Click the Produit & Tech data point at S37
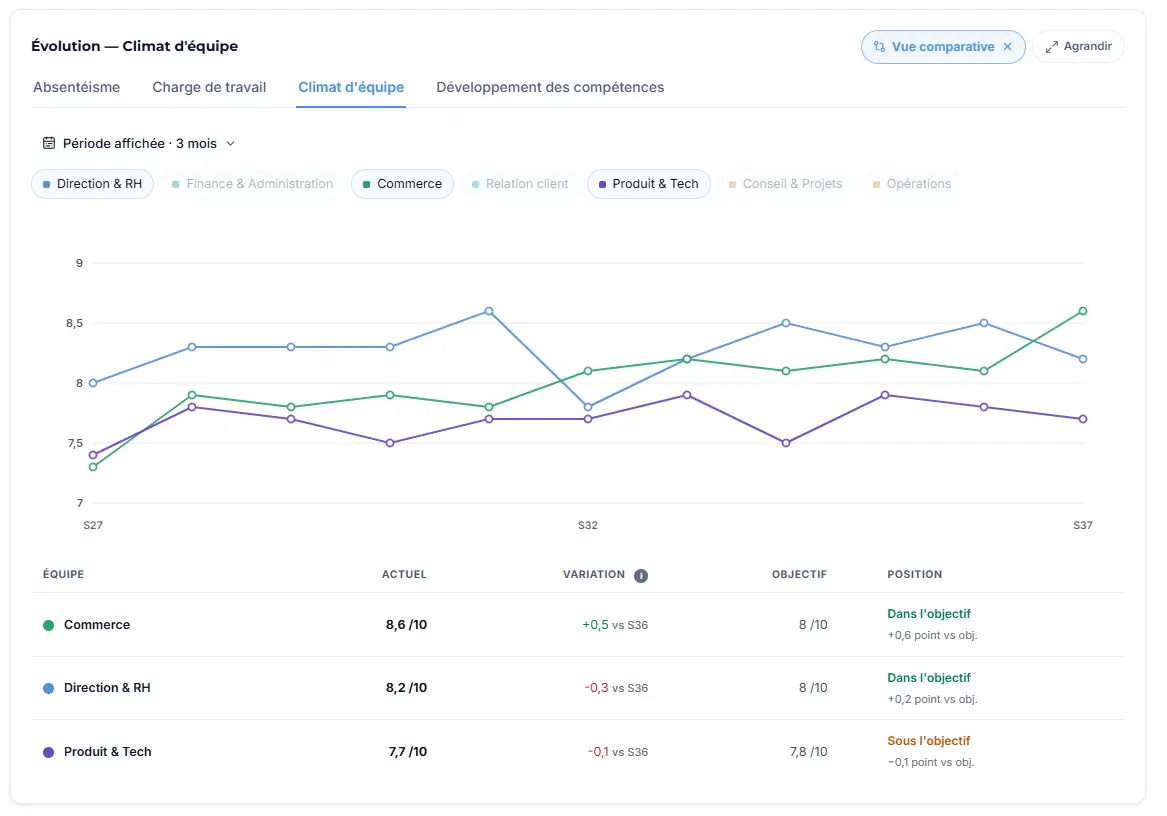The width and height of the screenshot is (1167, 816). 1083,419
